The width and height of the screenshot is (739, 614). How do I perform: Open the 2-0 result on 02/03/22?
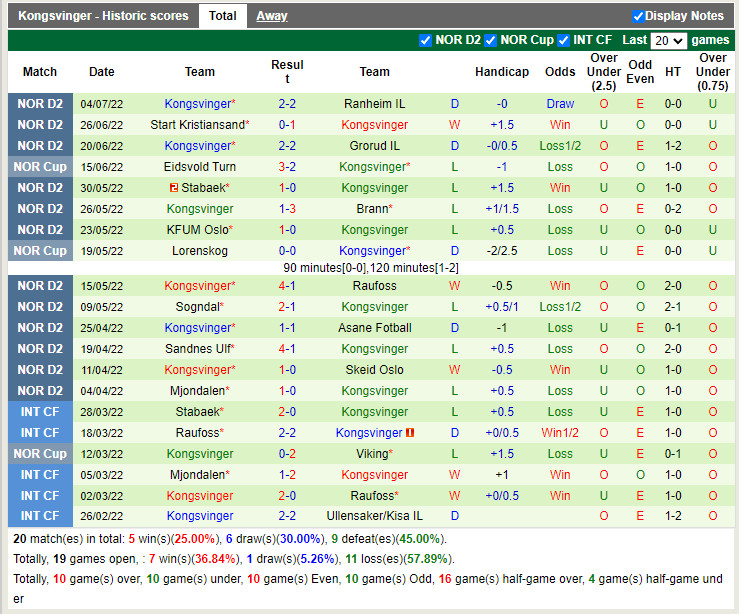pyautogui.click(x=287, y=496)
